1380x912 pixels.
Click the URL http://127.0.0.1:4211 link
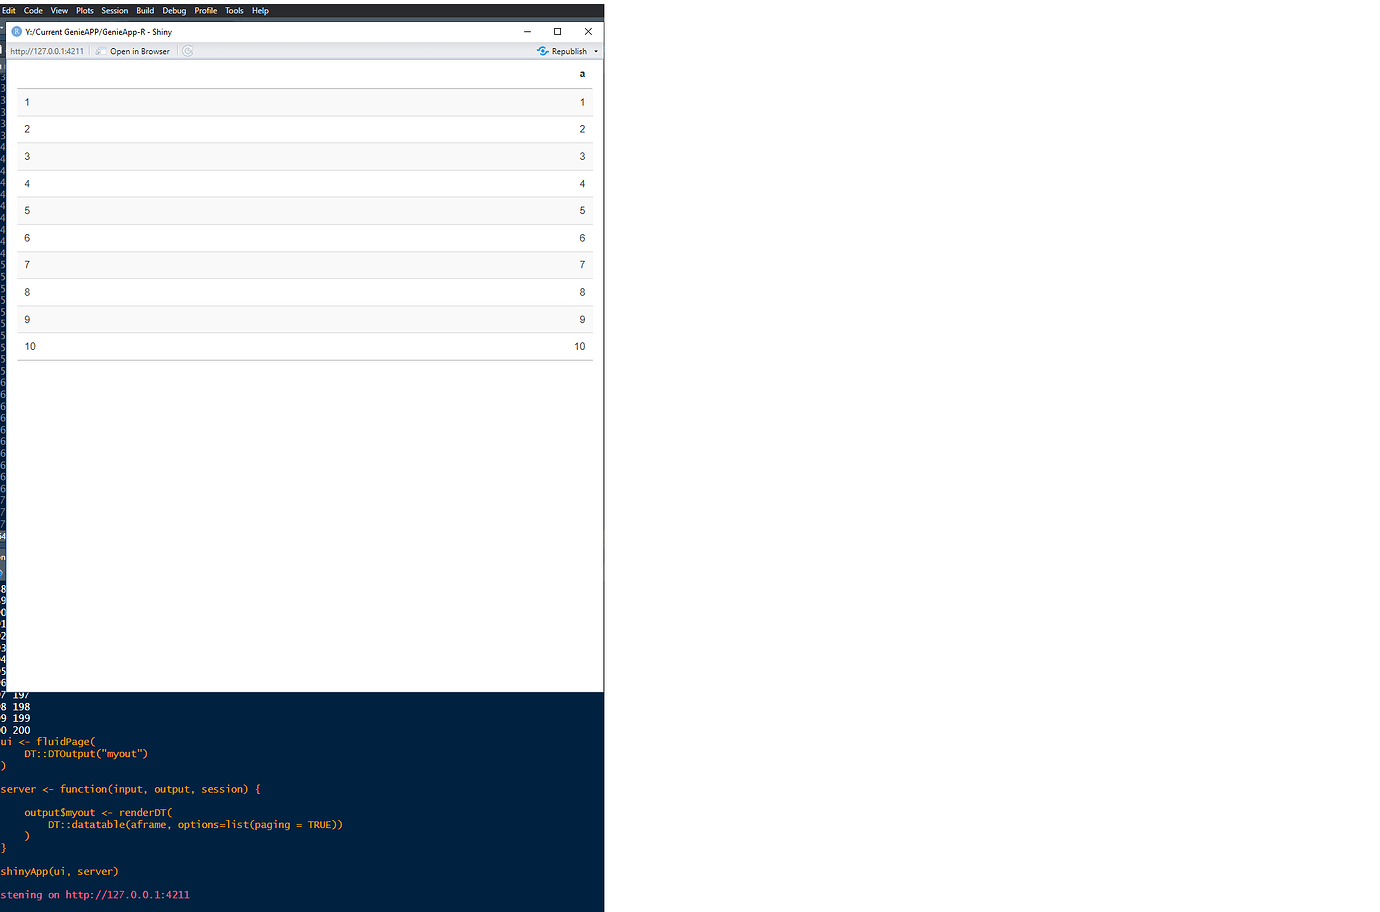tap(47, 50)
